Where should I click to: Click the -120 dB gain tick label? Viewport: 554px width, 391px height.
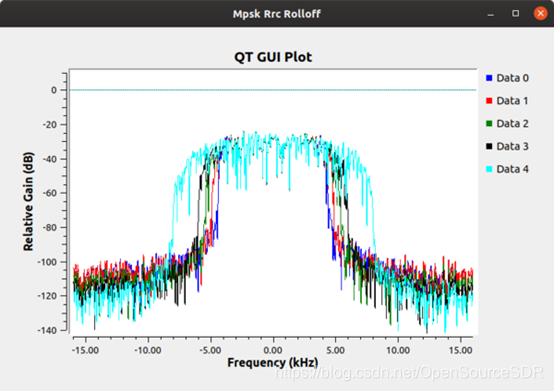click(47, 296)
